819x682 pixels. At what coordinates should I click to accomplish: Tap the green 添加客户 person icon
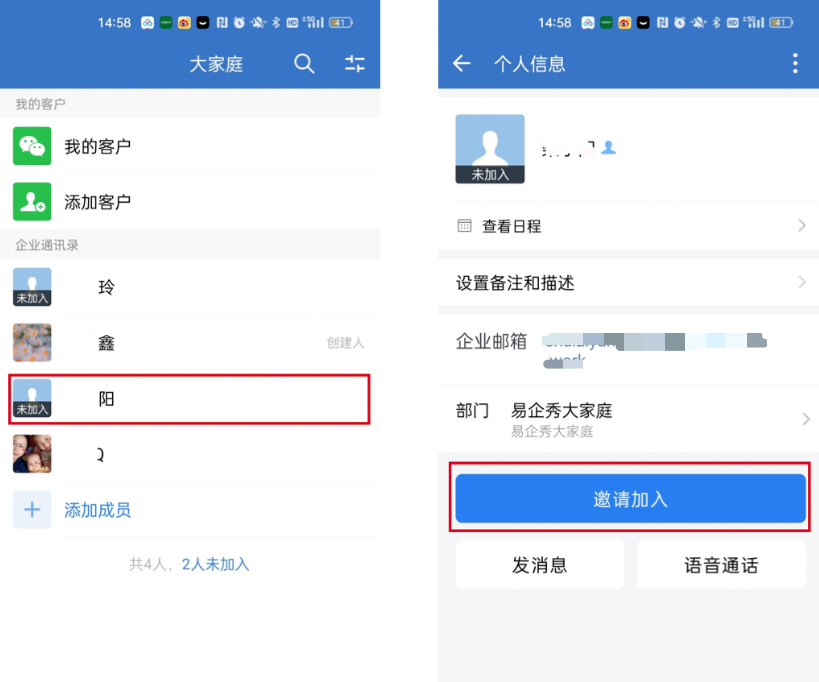pyautogui.click(x=32, y=202)
